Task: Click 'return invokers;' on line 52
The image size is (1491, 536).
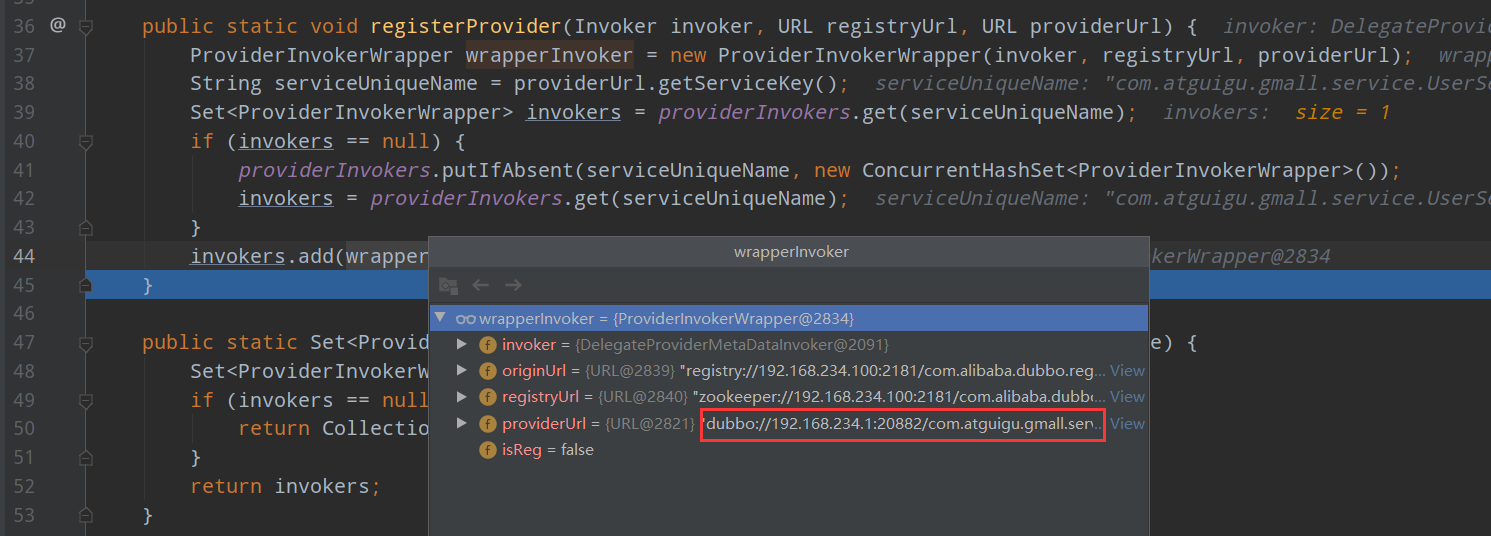Action: (286, 486)
